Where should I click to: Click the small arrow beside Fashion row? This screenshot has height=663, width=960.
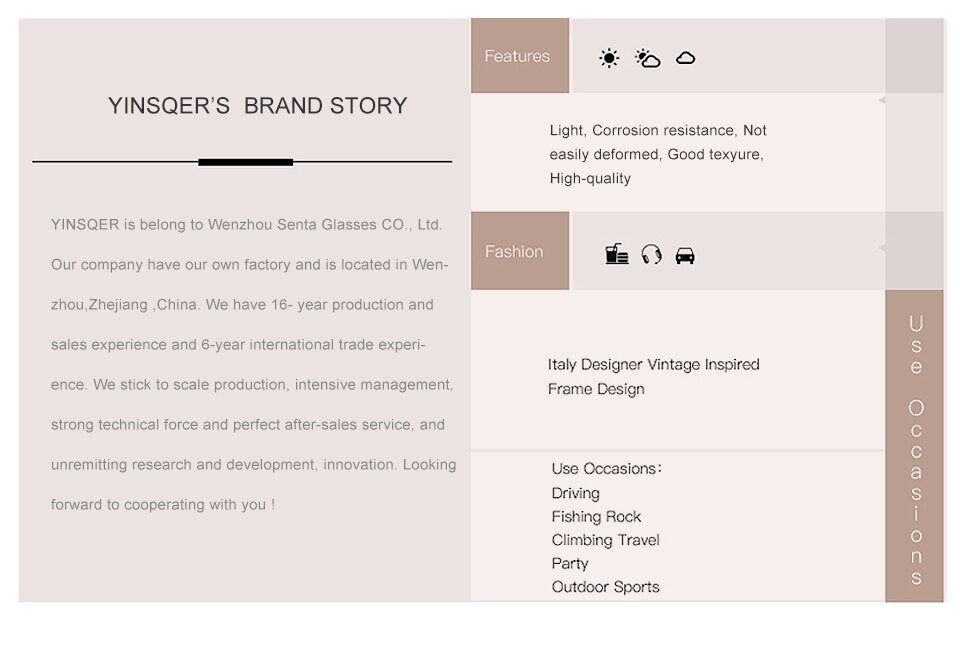click(882, 247)
